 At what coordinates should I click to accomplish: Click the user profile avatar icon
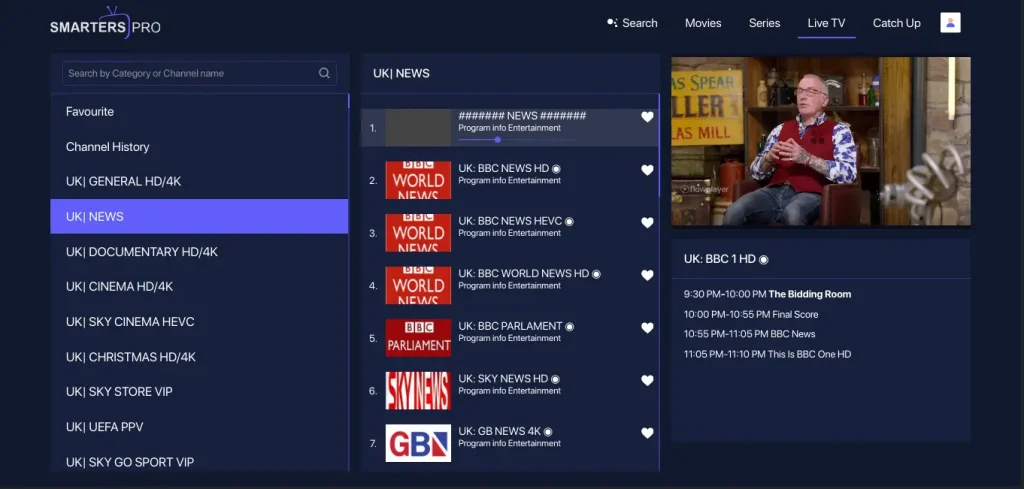pyautogui.click(x=950, y=23)
